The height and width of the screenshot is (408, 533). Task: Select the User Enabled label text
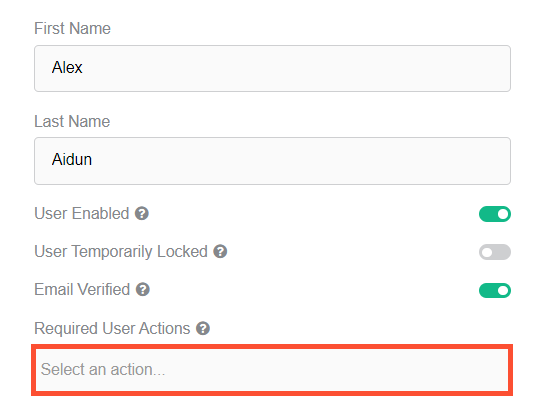click(82, 214)
